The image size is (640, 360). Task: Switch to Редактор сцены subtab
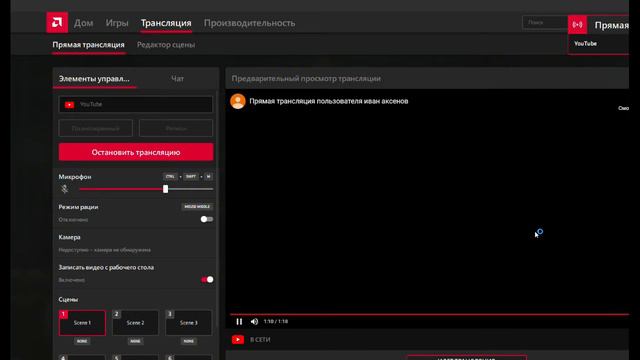[x=166, y=45]
